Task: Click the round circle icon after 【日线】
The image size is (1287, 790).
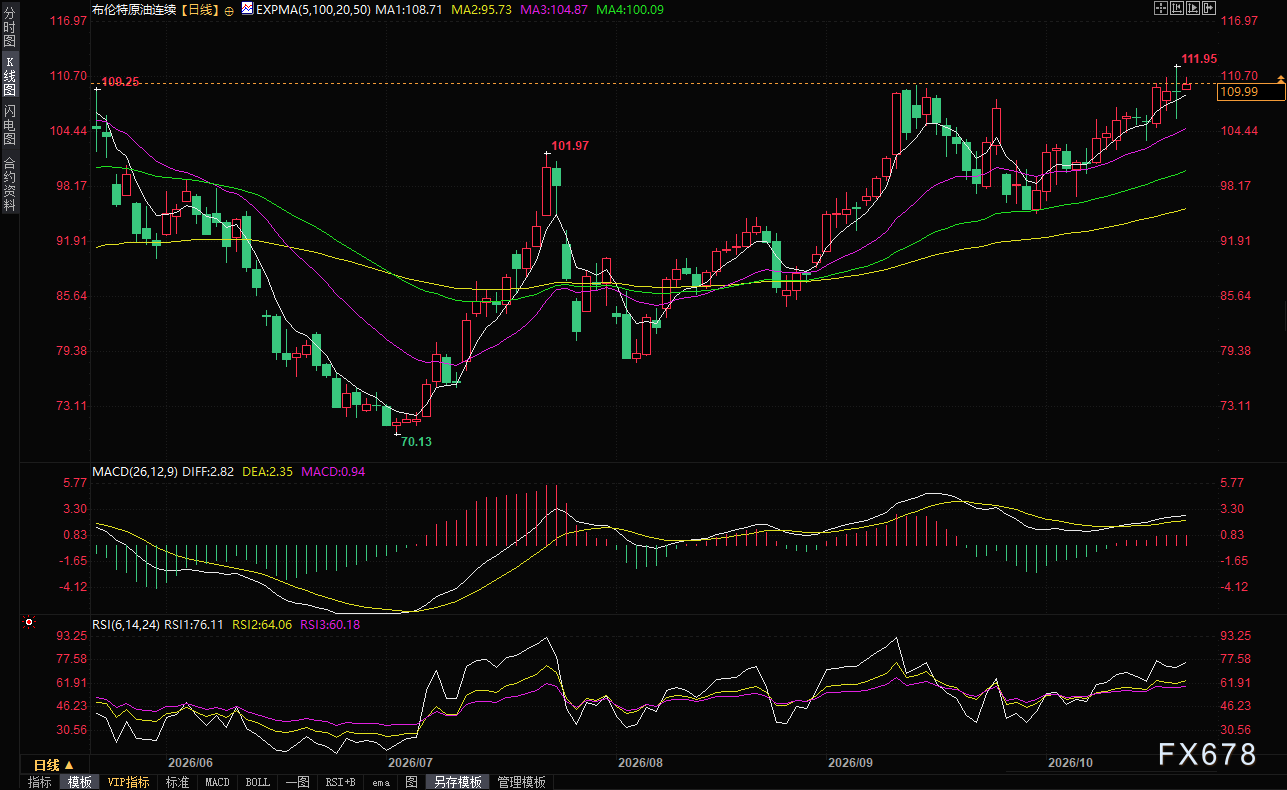Action: point(230,9)
